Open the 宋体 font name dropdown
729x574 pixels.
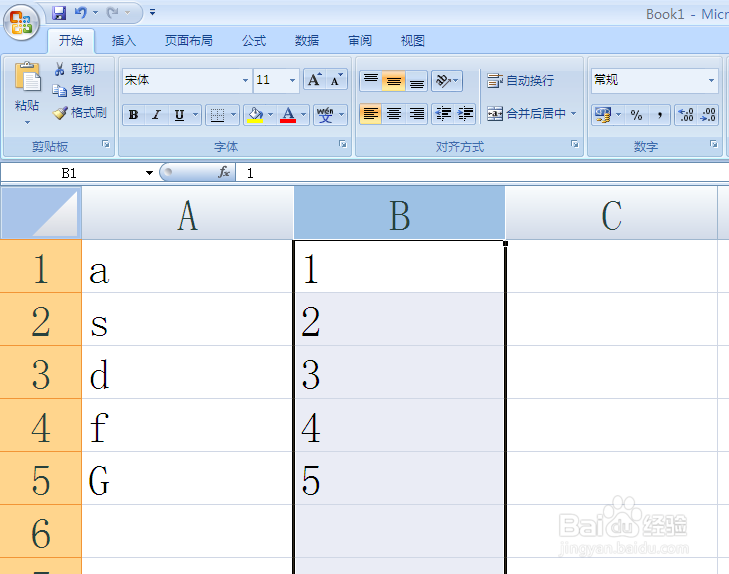click(245, 80)
